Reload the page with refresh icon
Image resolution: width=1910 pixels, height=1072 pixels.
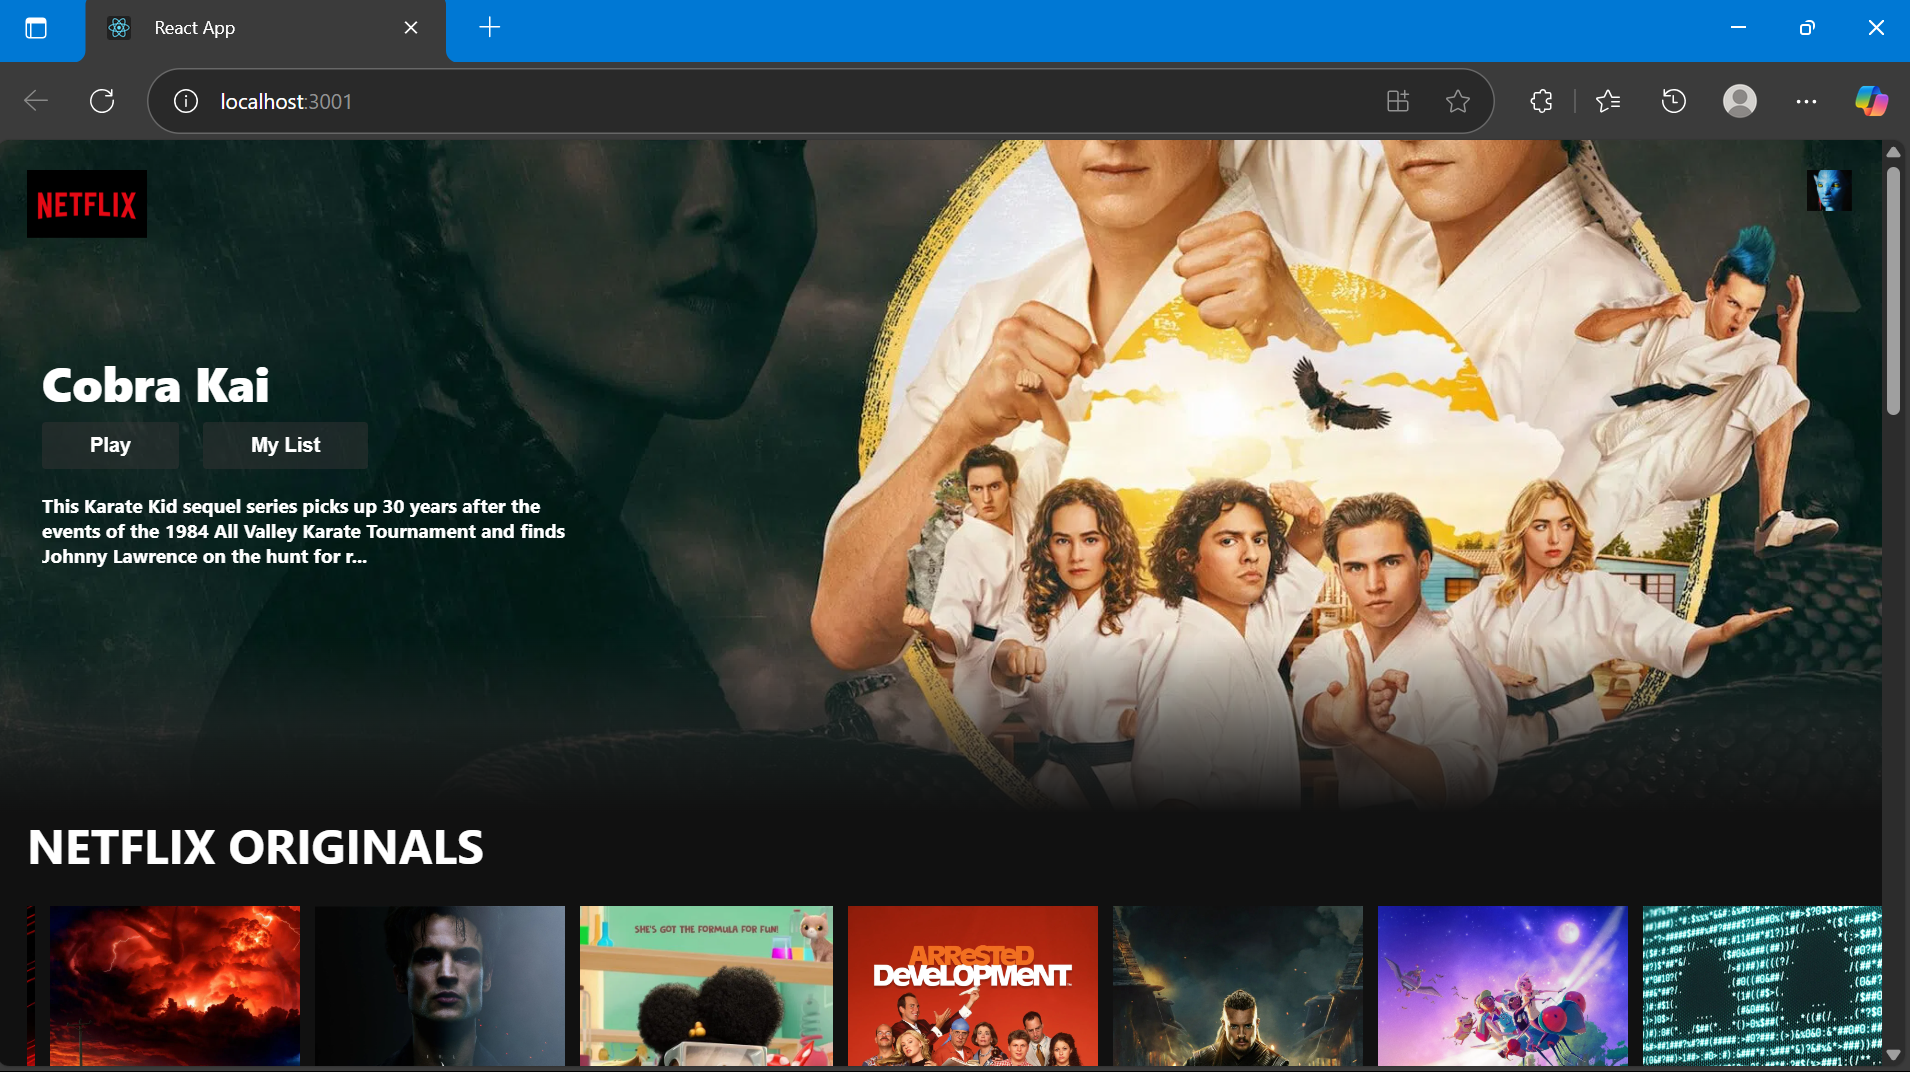click(x=102, y=101)
